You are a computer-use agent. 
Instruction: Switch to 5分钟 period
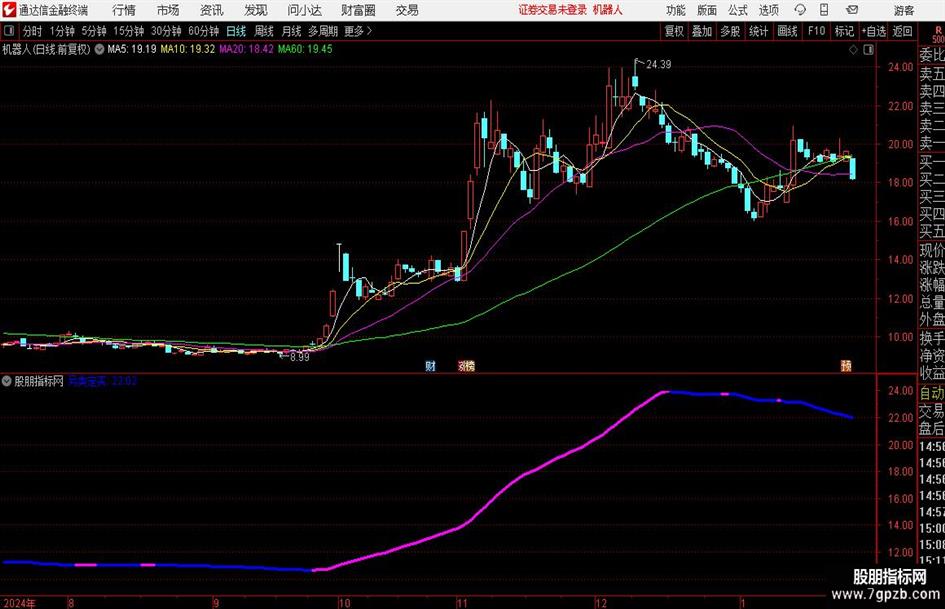pyautogui.click(x=94, y=31)
